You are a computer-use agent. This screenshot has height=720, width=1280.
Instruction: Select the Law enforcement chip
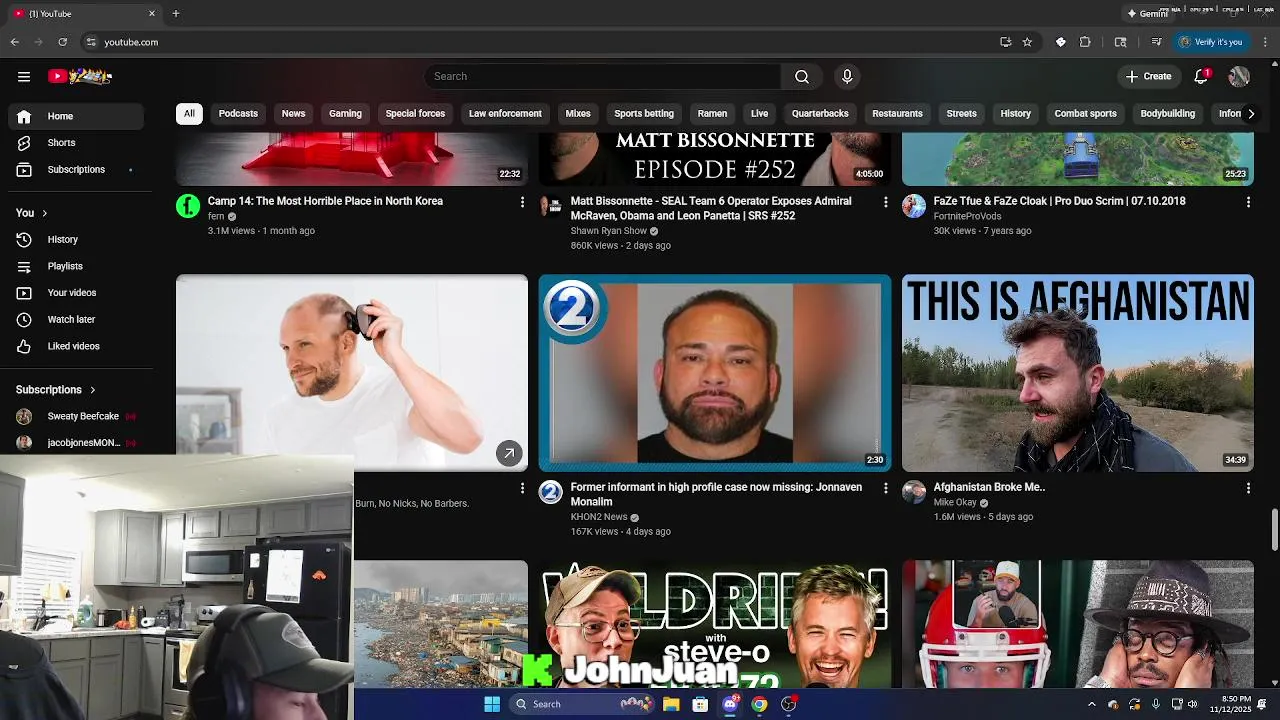505,114
